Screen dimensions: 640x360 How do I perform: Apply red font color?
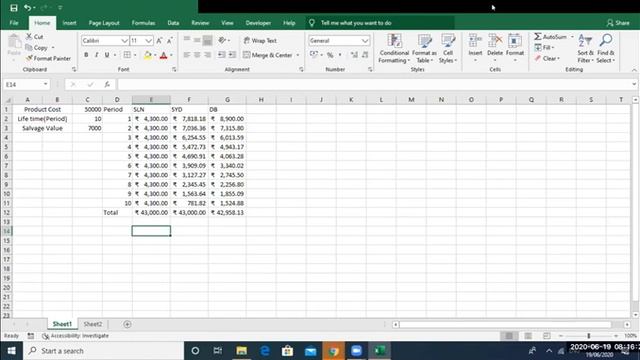164,55
